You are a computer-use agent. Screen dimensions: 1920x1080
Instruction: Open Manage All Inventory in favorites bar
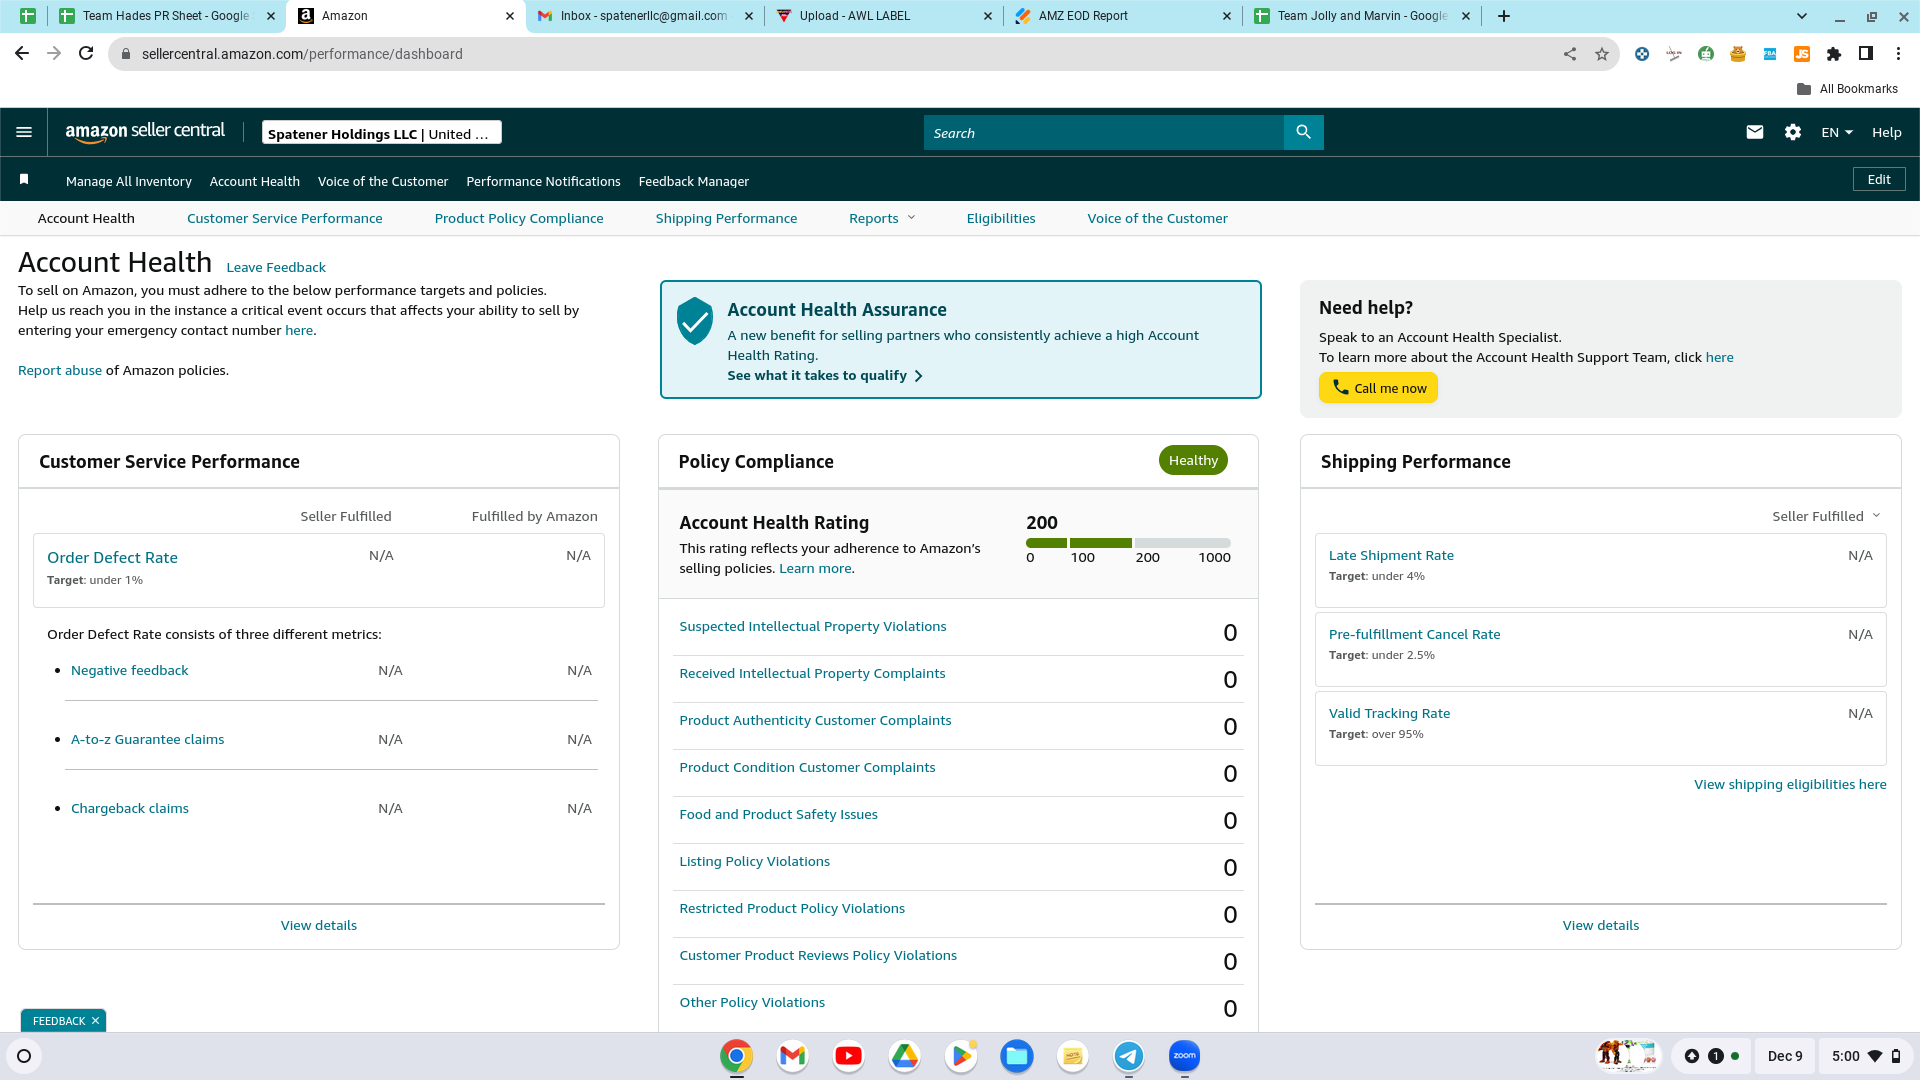point(129,181)
